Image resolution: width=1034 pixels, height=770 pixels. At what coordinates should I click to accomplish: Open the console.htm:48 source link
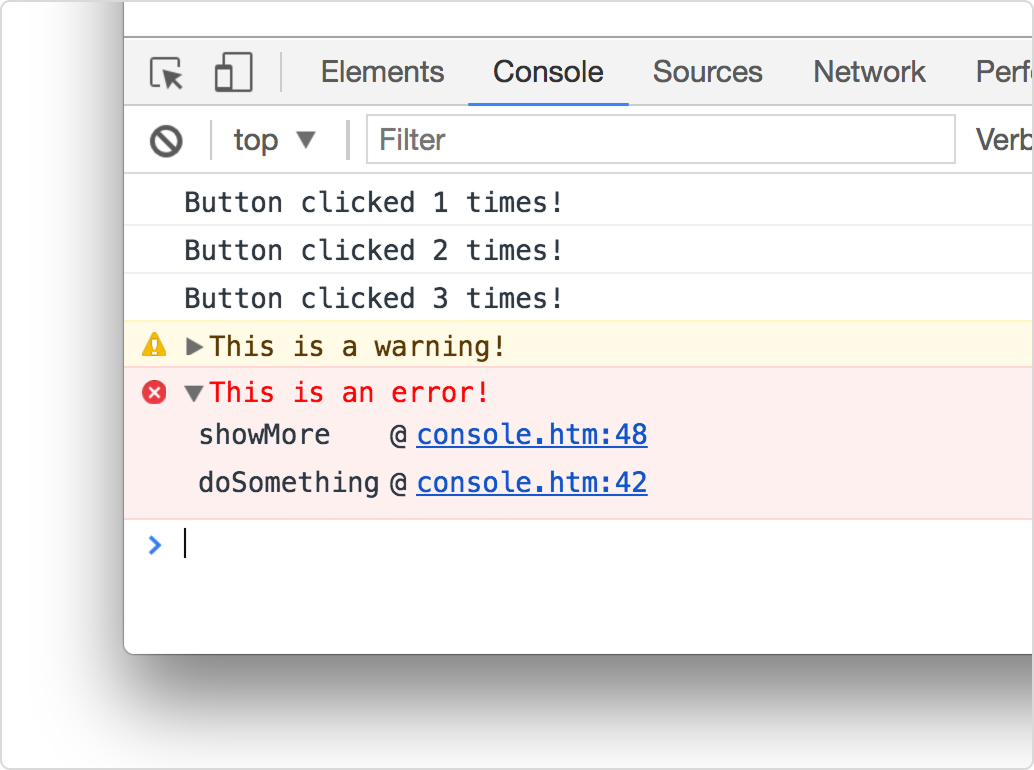point(532,435)
